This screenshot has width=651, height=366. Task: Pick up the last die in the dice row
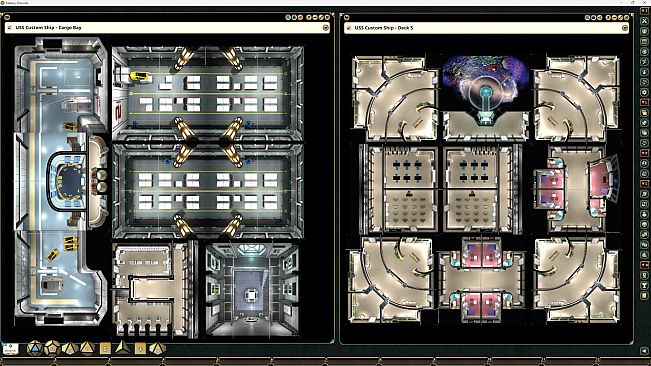tap(157, 348)
